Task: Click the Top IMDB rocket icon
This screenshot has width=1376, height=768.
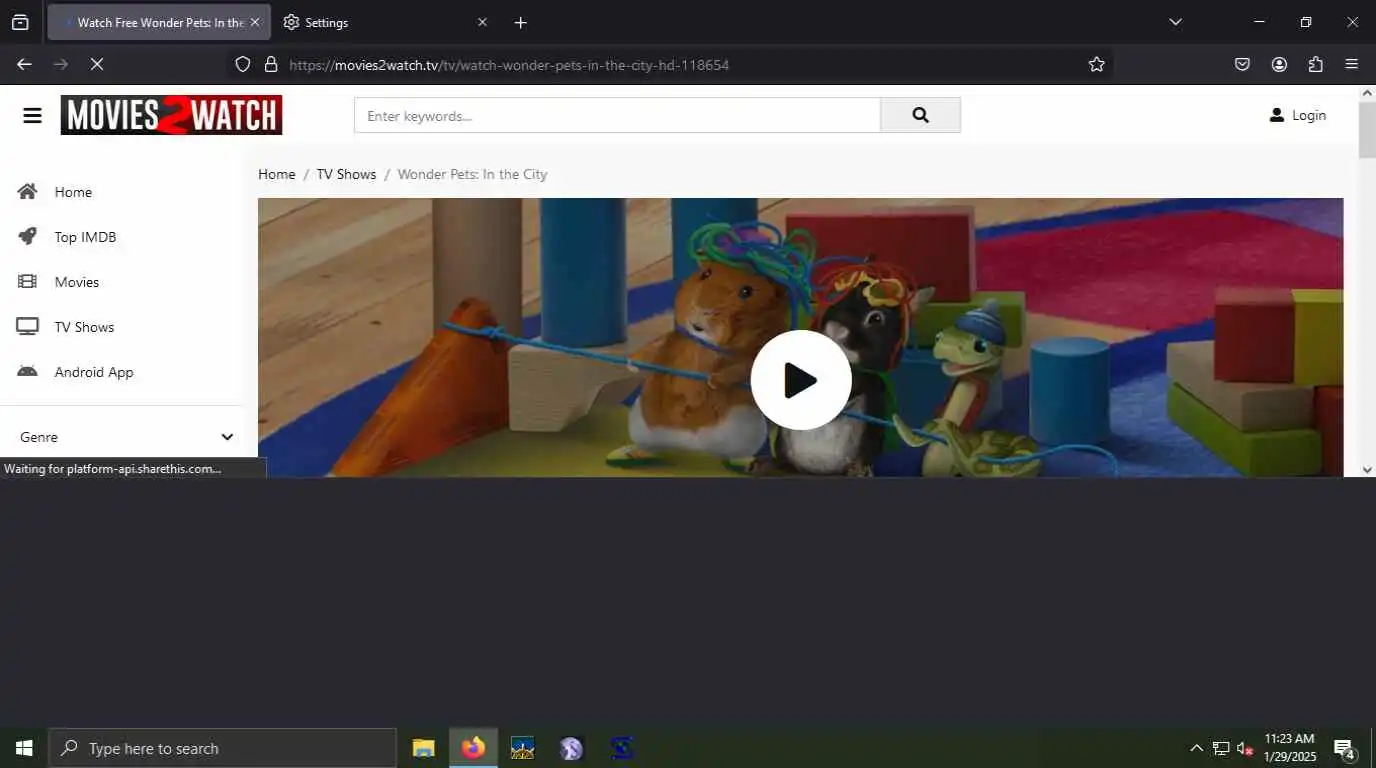Action: [27, 237]
